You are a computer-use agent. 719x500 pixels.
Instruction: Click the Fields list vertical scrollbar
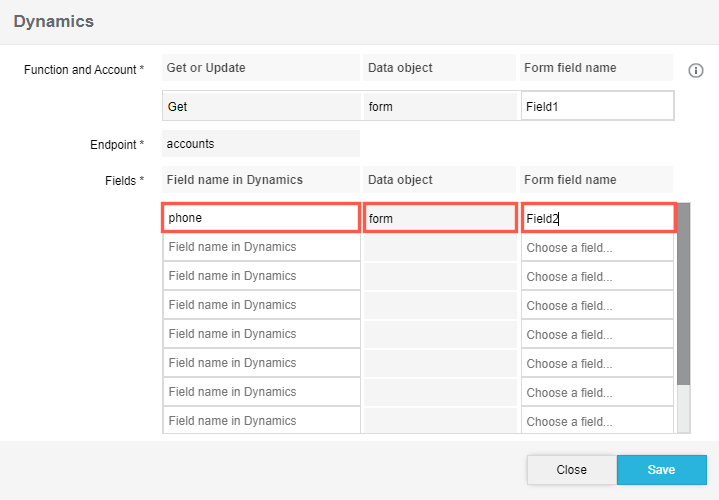[683, 300]
